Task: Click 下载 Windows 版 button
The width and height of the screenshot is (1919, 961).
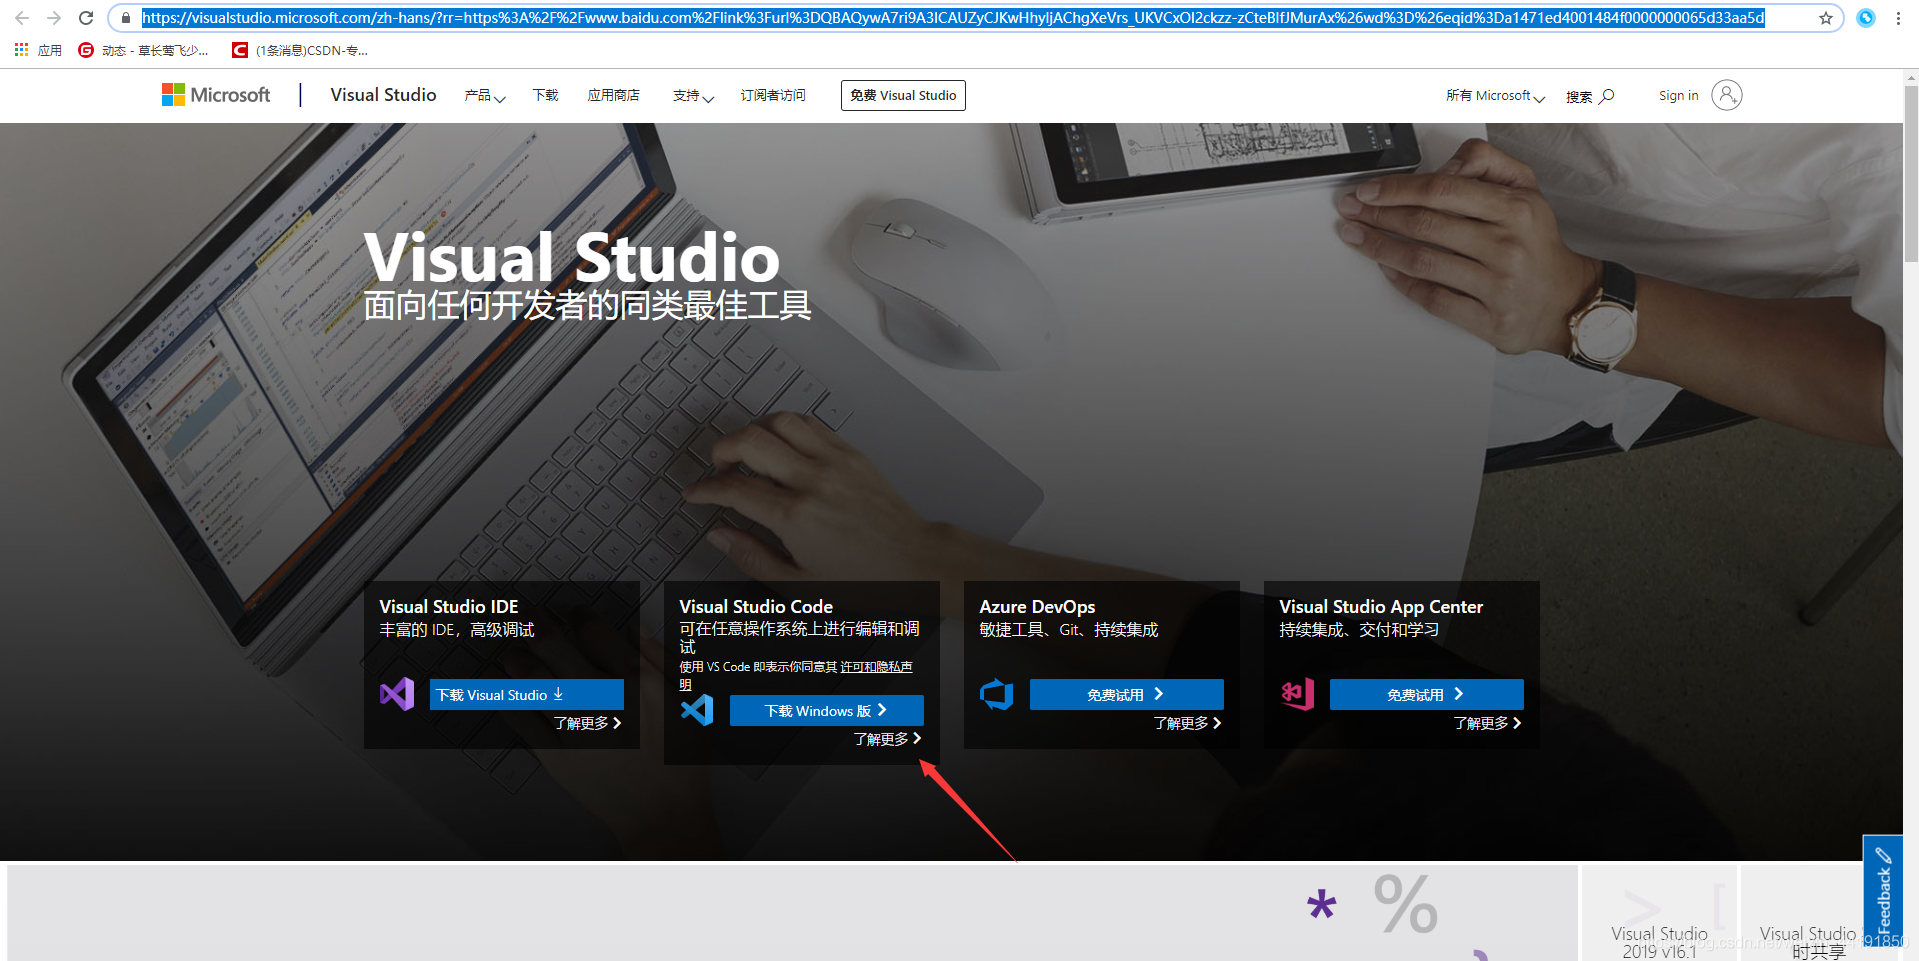Action: (827, 710)
